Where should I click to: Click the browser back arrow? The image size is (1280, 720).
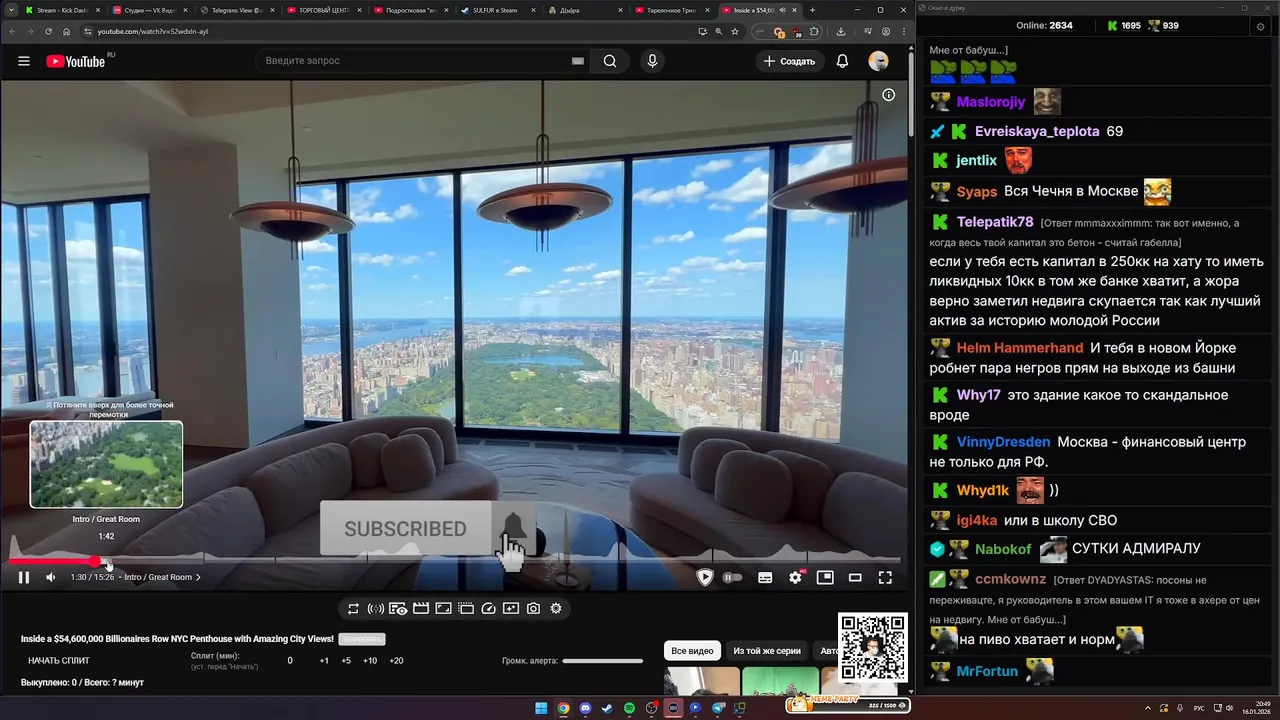coord(13,32)
